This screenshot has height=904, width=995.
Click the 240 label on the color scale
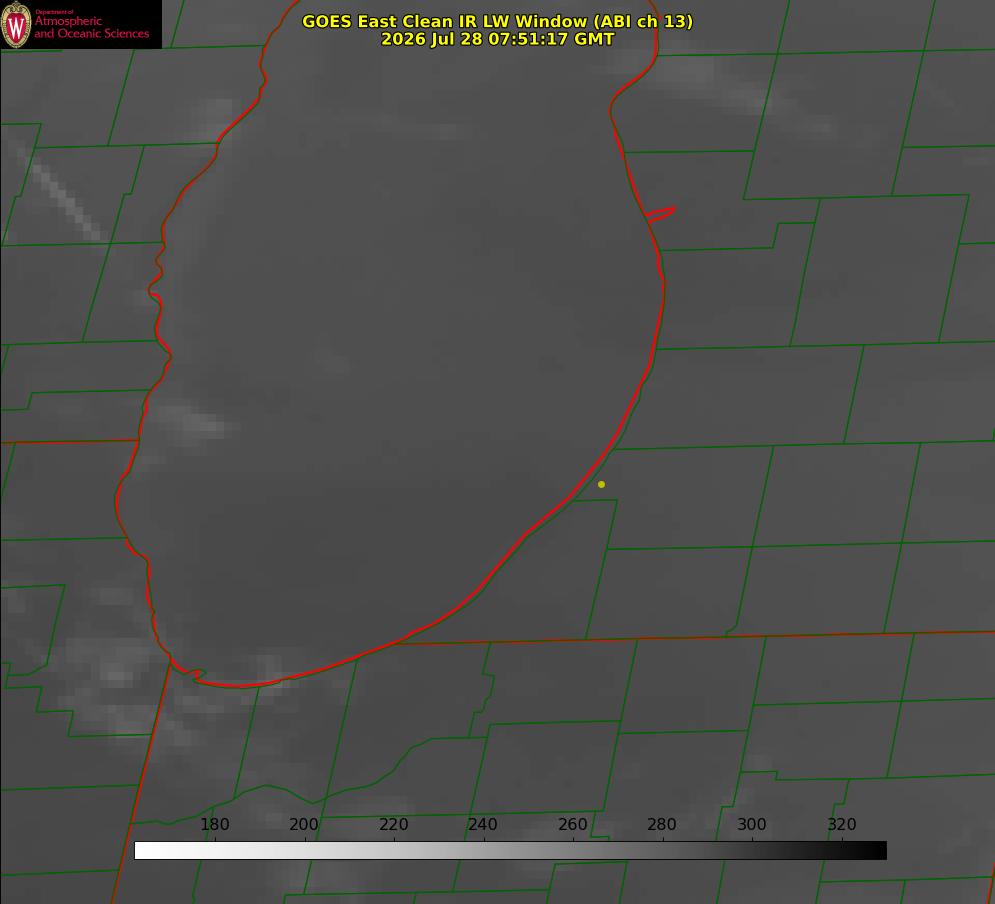[483, 824]
